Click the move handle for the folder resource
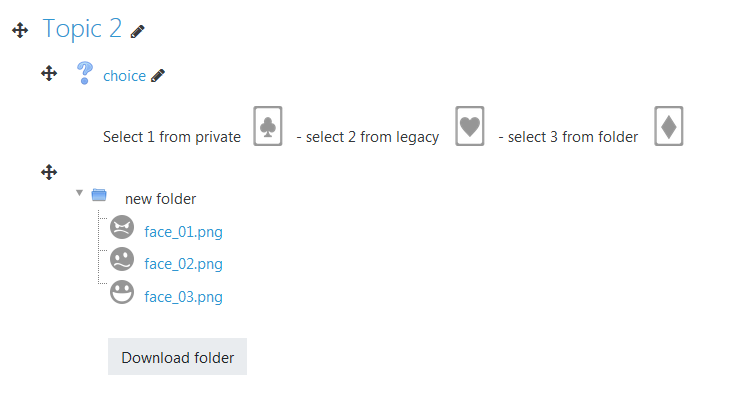The width and height of the screenshot is (743, 403). click(x=49, y=172)
